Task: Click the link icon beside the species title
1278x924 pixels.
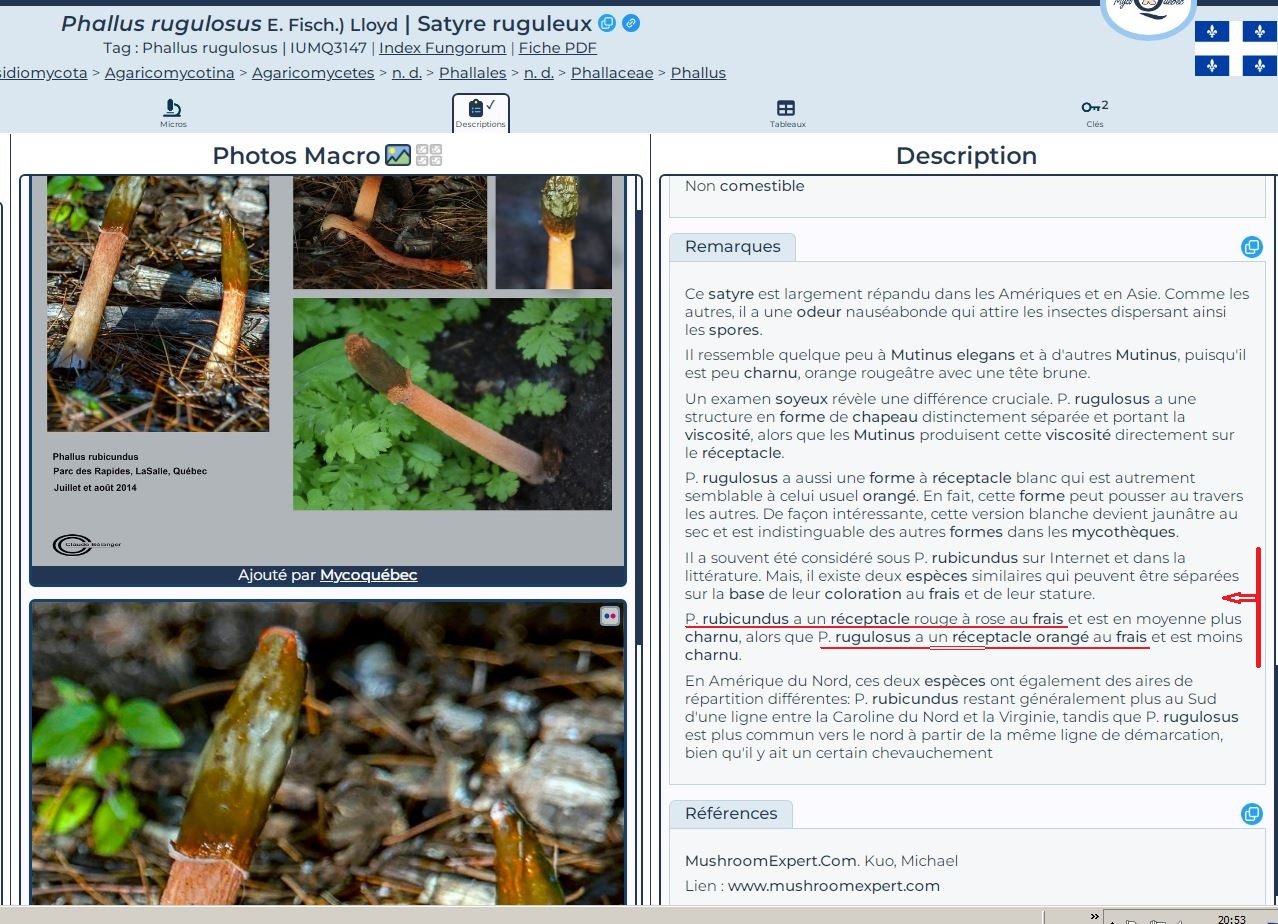Action: (631, 24)
